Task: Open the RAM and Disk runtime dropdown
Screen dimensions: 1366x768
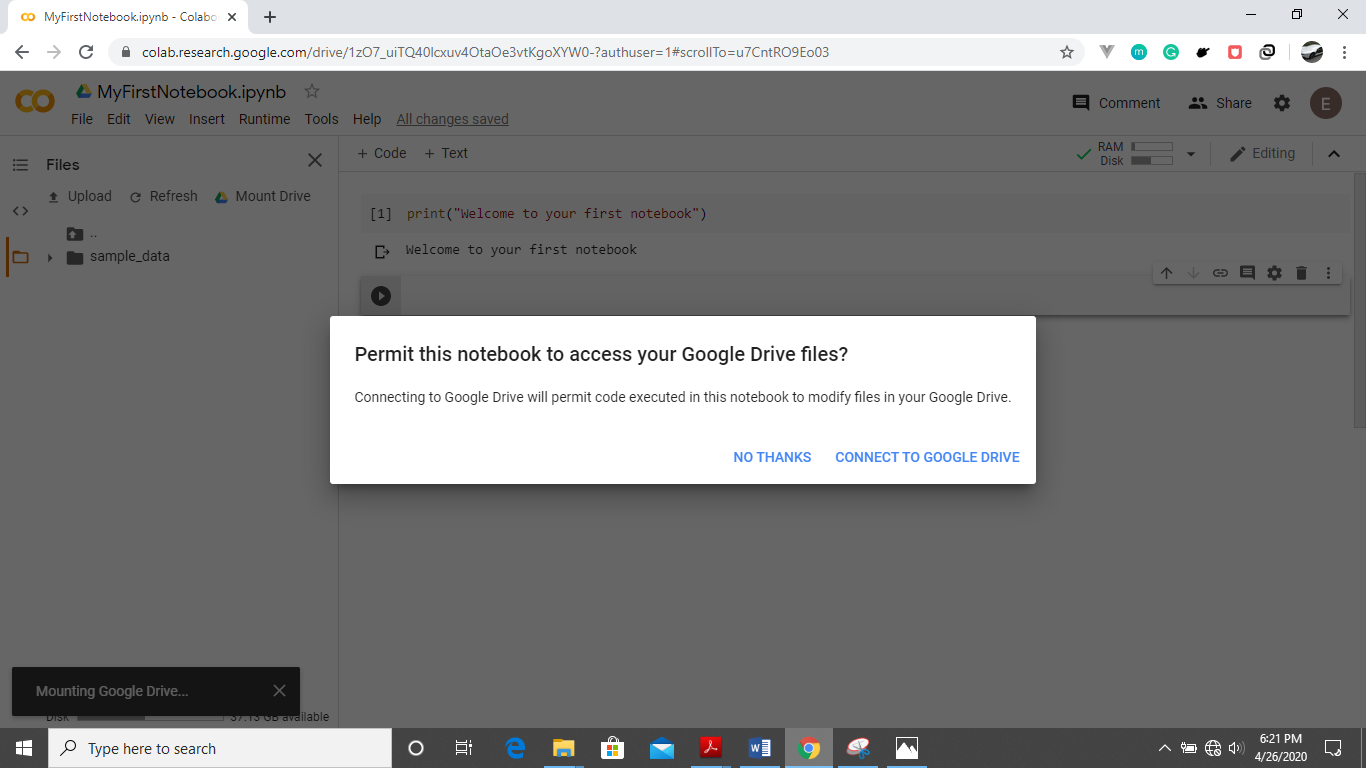Action: [x=1190, y=154]
